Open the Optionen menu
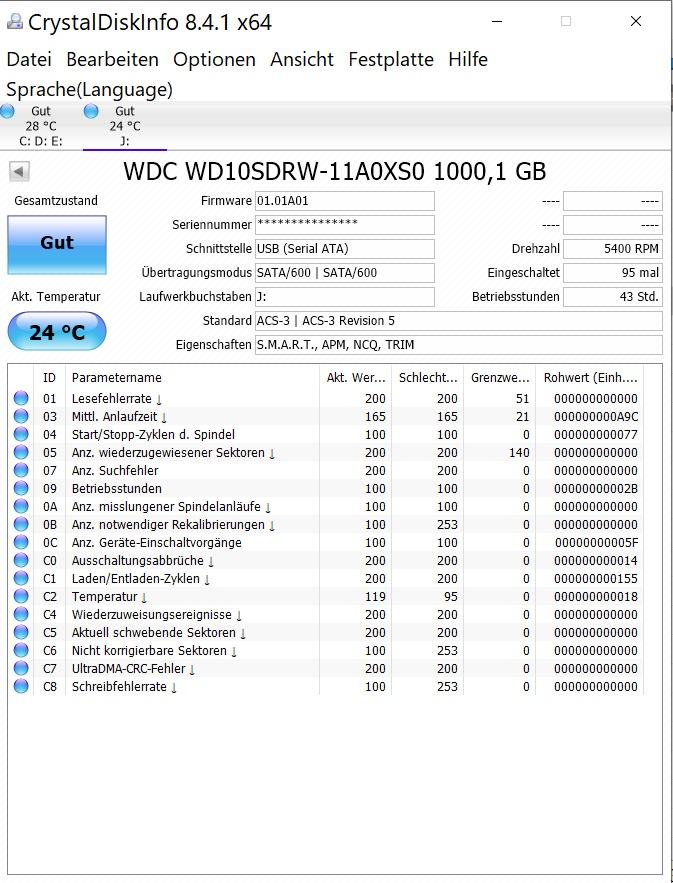This screenshot has width=673, height=883. 214,59
